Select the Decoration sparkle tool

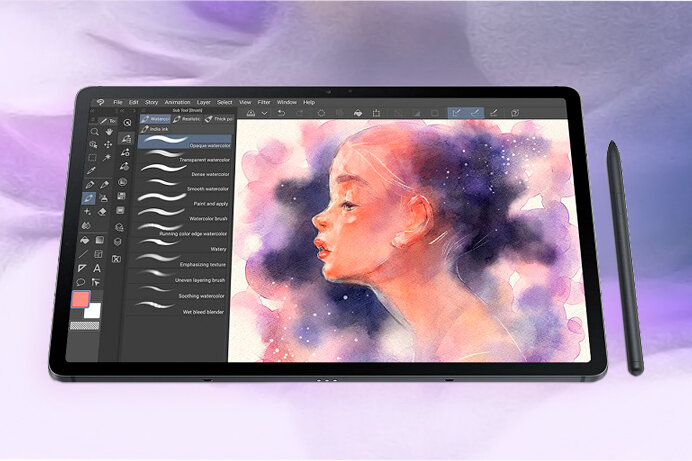pos(87,212)
